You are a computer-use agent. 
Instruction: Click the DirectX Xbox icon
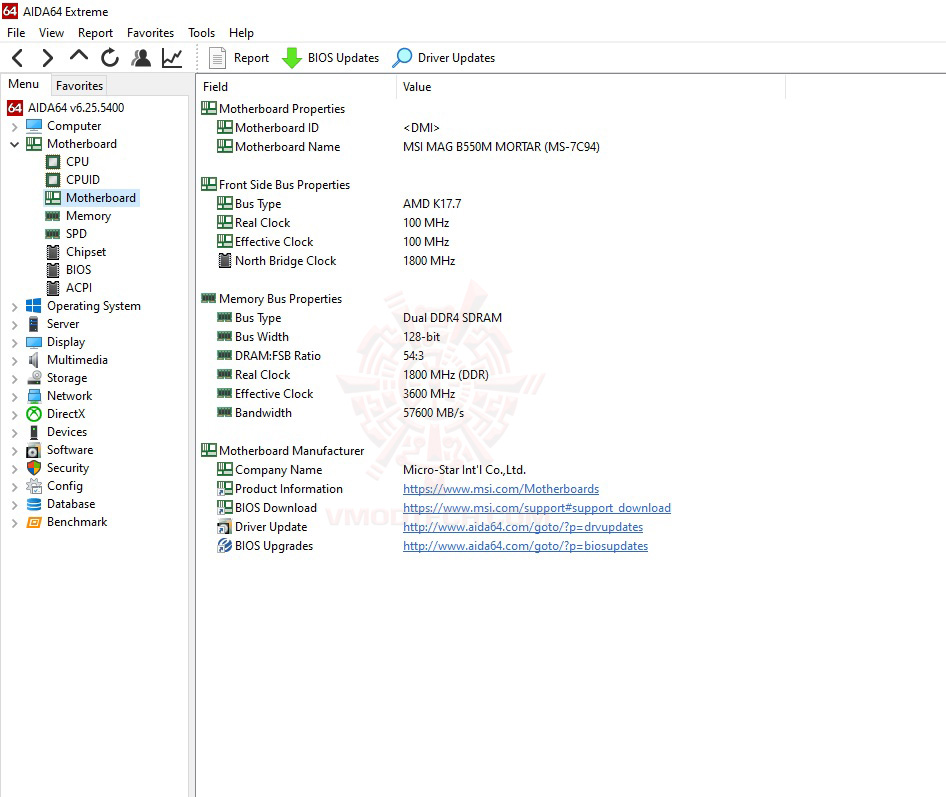pos(34,414)
